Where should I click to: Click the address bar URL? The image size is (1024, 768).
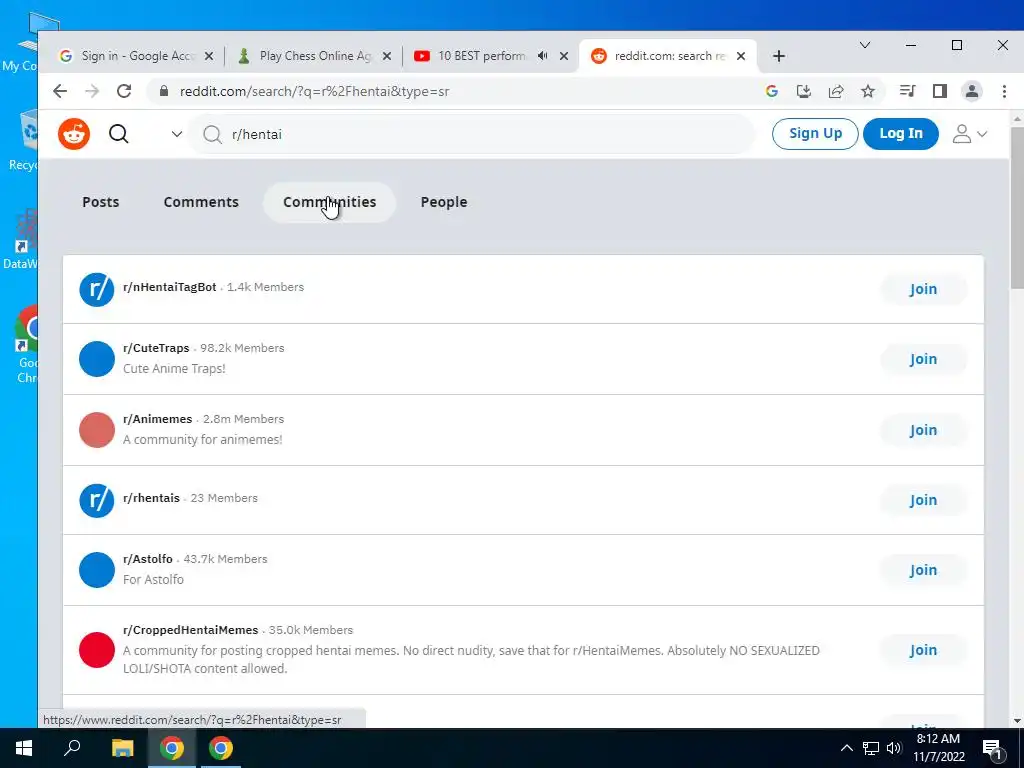tap(315, 91)
